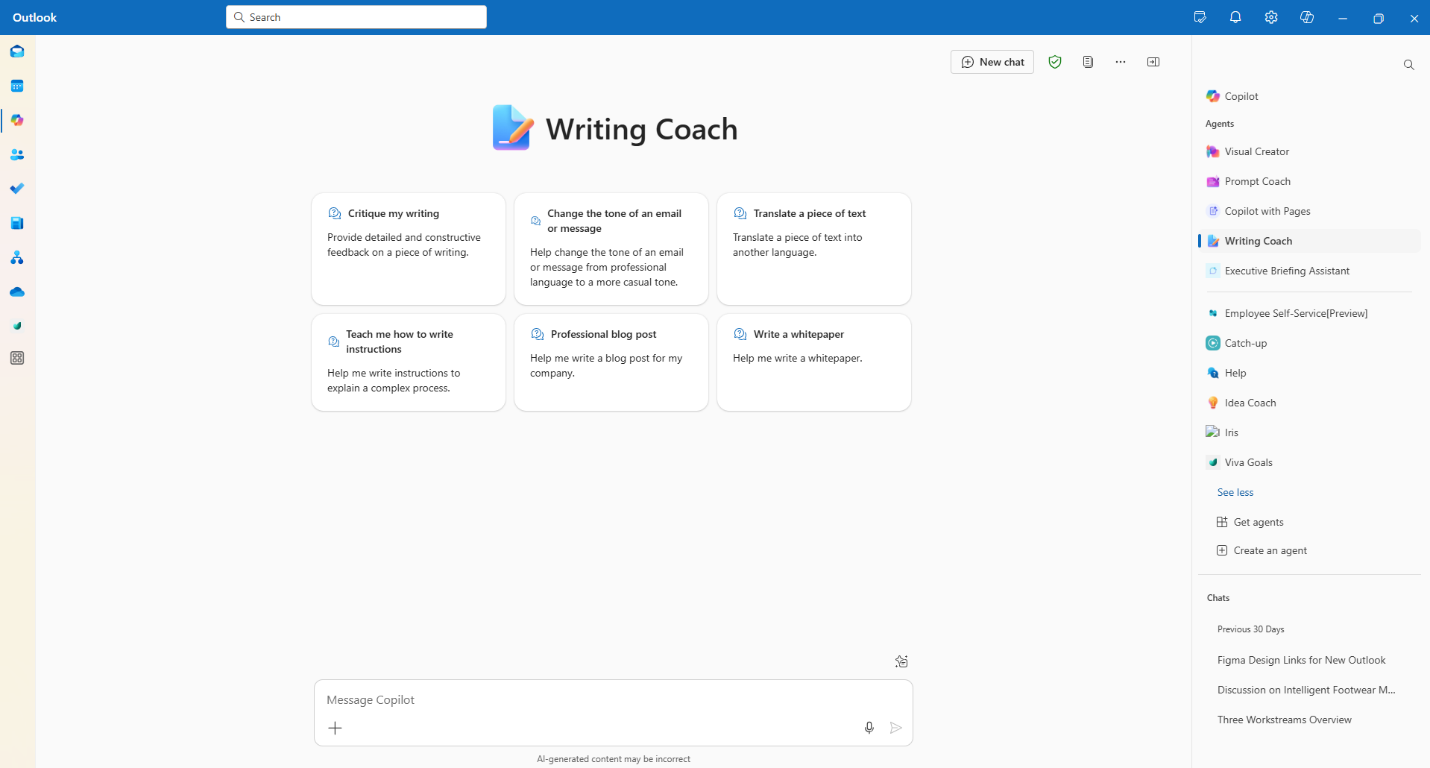Open Copilot in the agents panel
Screen dimensions: 1430x768
pos(1309,96)
